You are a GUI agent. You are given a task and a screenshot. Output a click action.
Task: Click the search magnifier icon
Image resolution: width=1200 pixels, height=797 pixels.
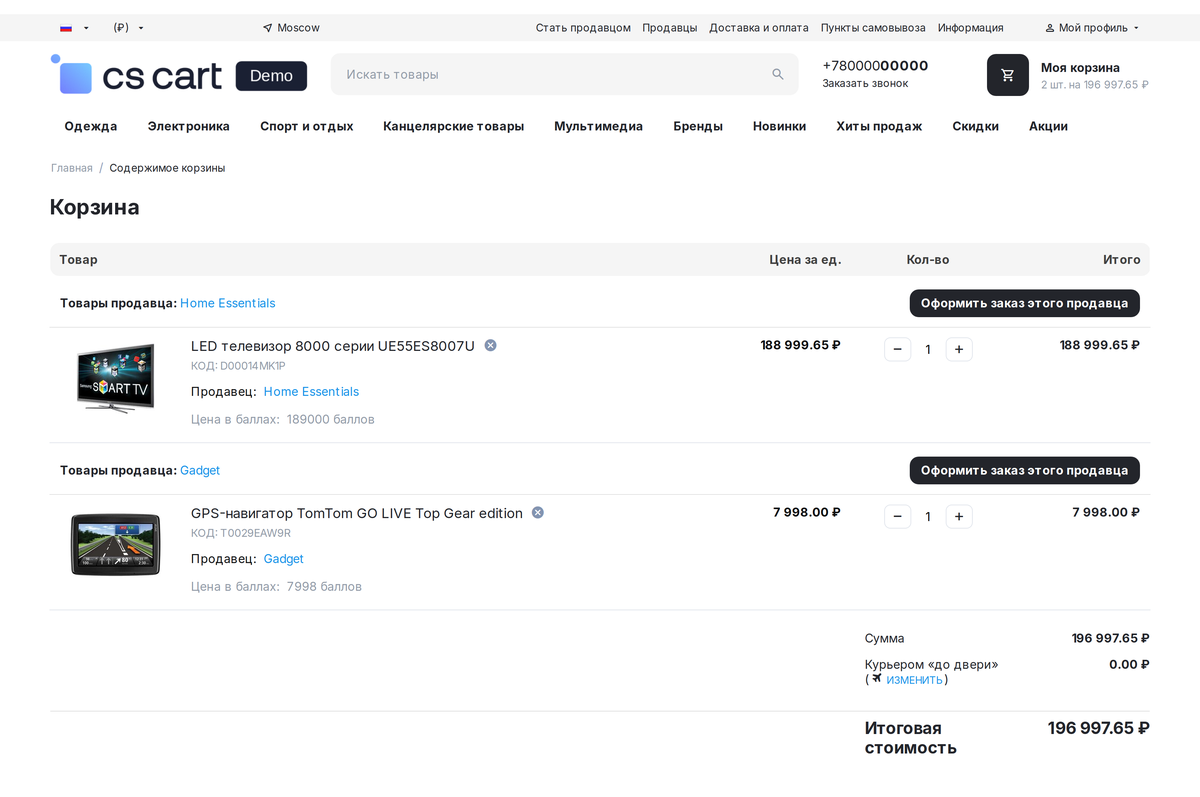pos(778,74)
